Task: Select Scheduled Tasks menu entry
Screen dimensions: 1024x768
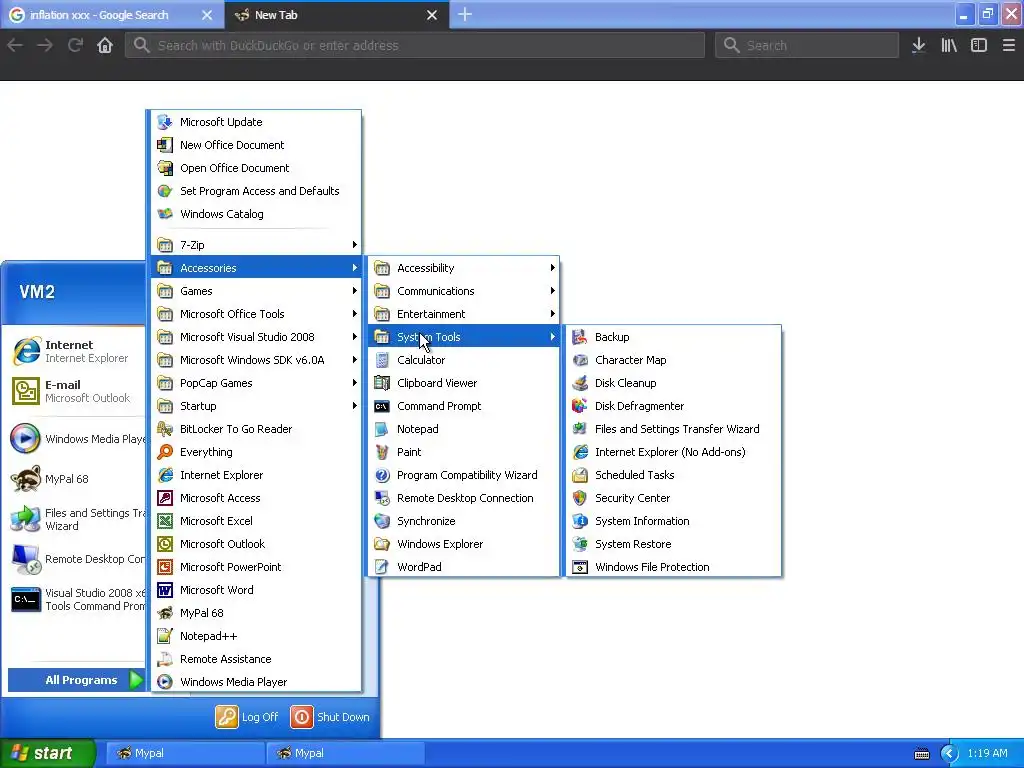Action: click(673, 475)
